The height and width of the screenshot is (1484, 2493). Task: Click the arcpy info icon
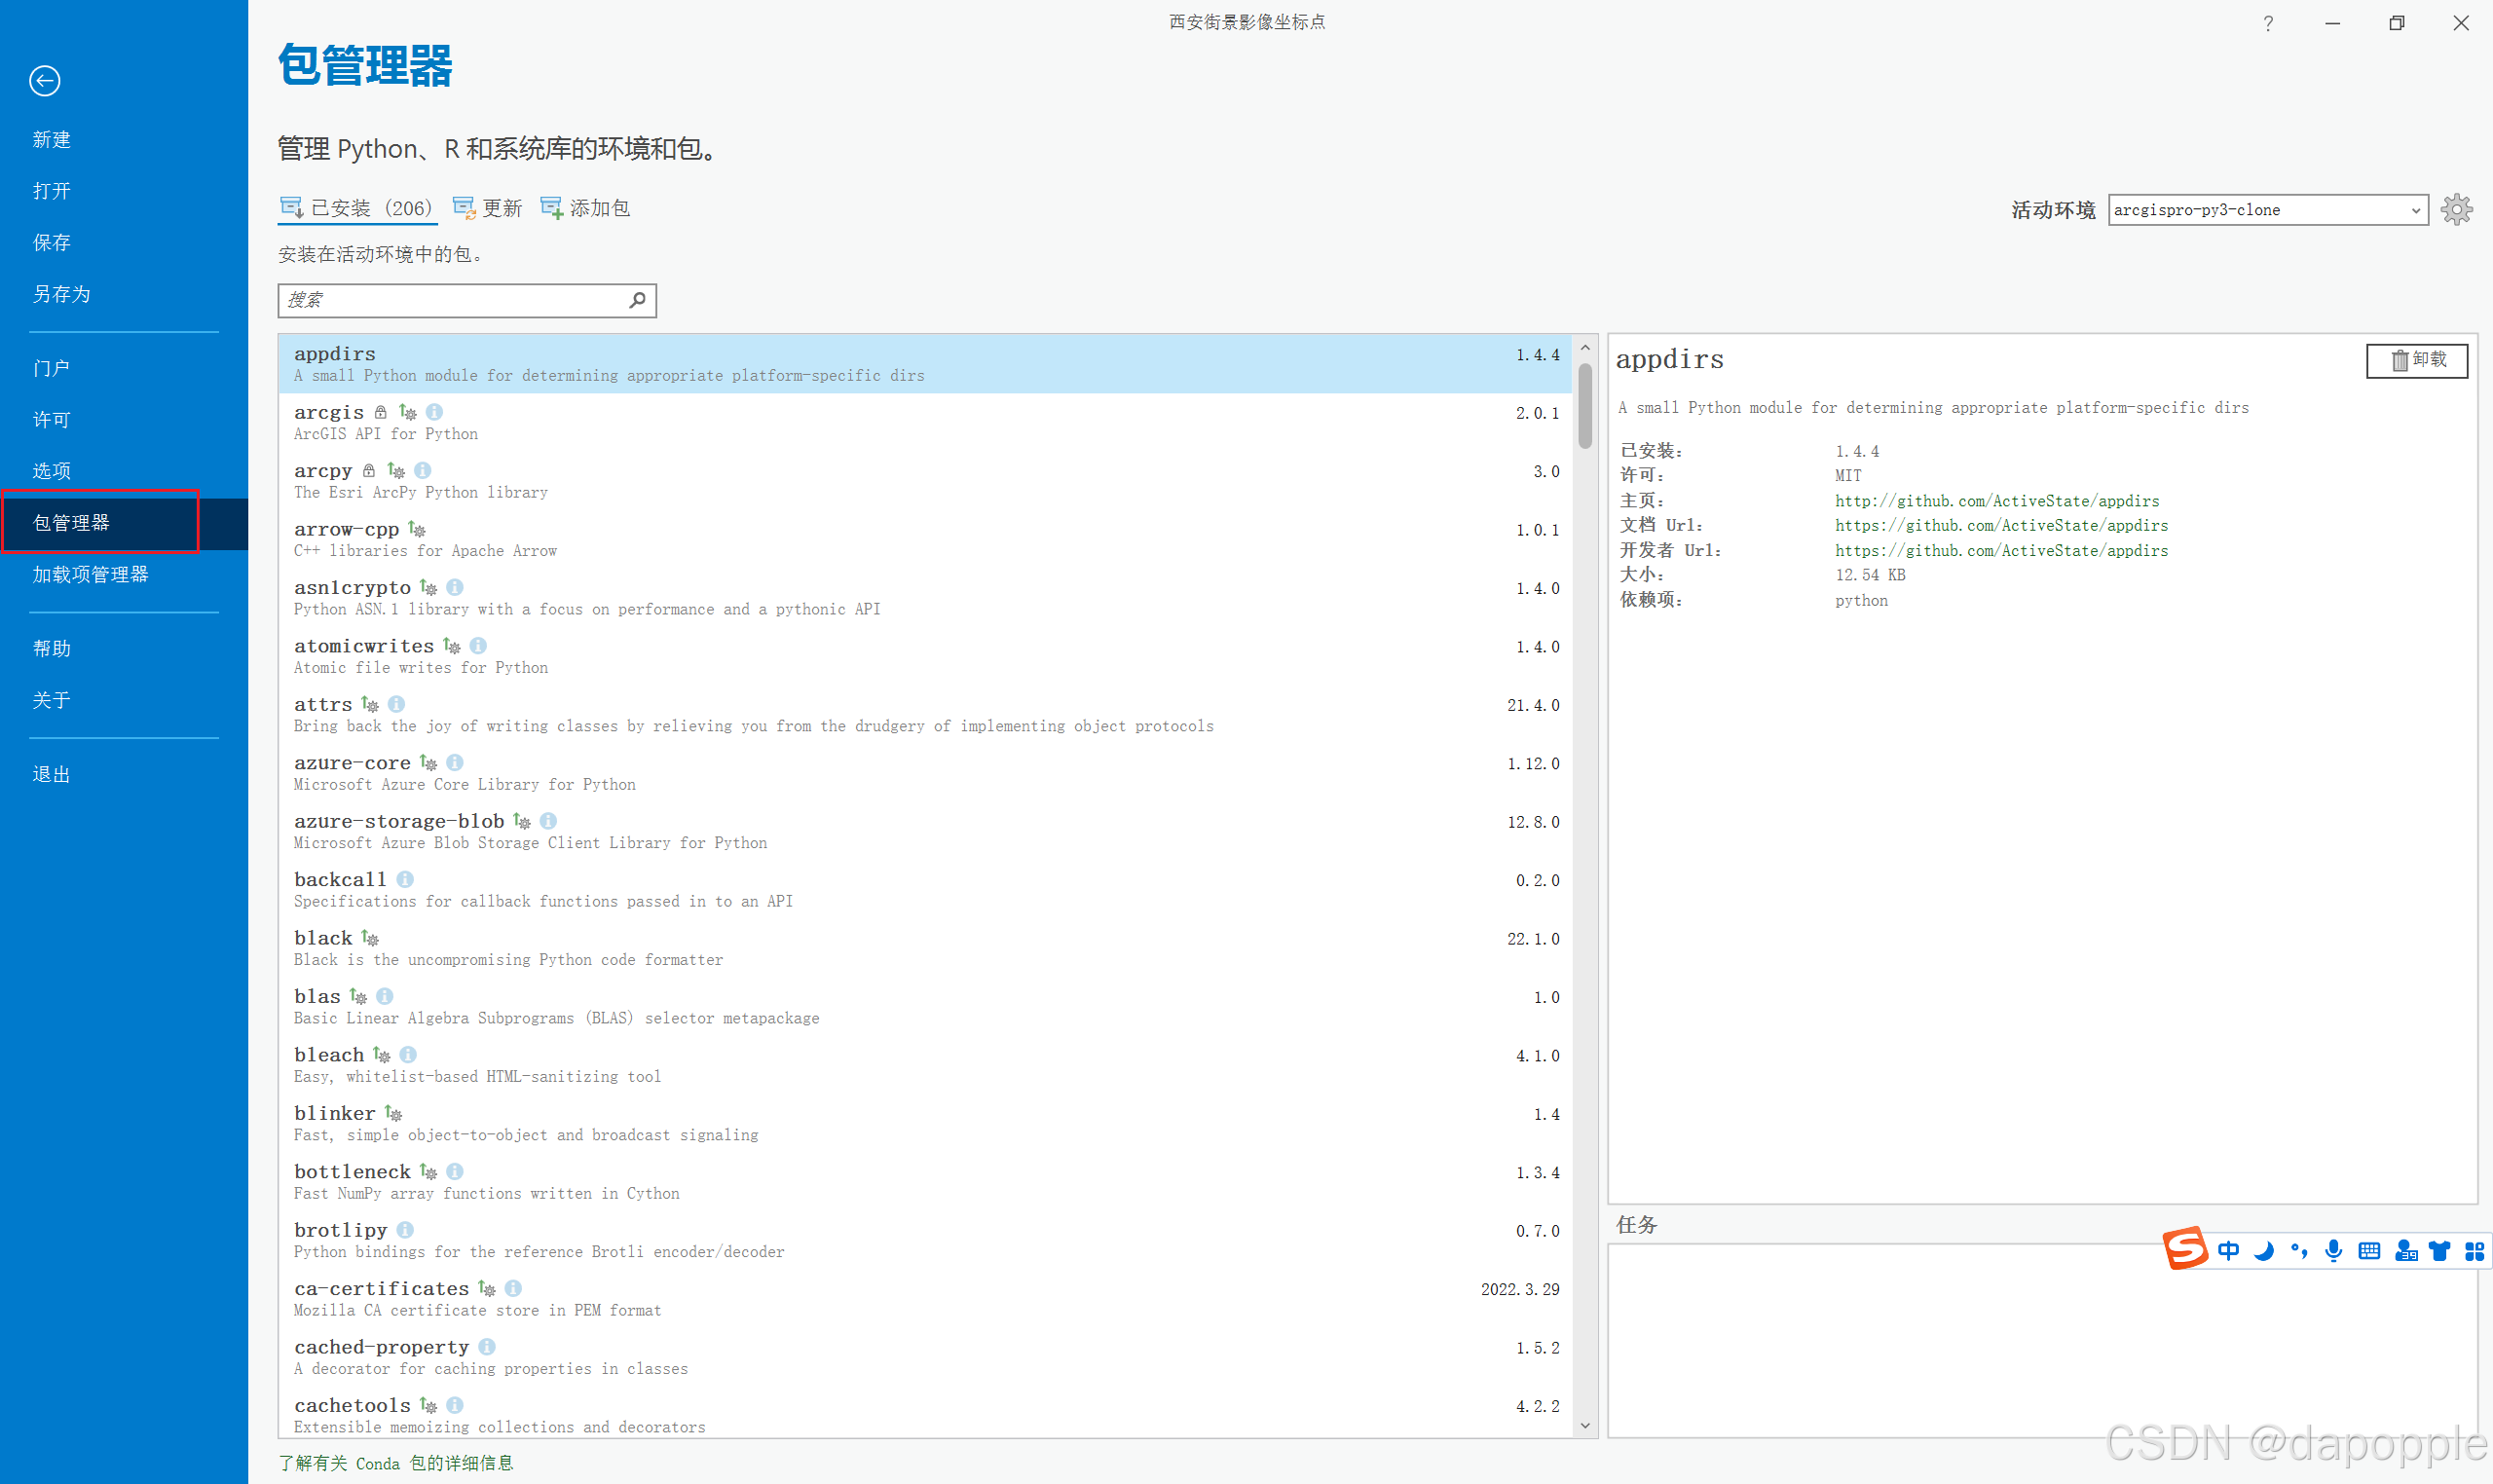pos(422,470)
